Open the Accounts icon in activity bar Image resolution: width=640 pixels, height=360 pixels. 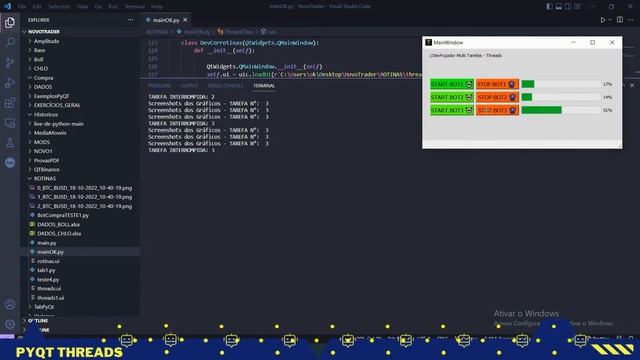(10, 304)
